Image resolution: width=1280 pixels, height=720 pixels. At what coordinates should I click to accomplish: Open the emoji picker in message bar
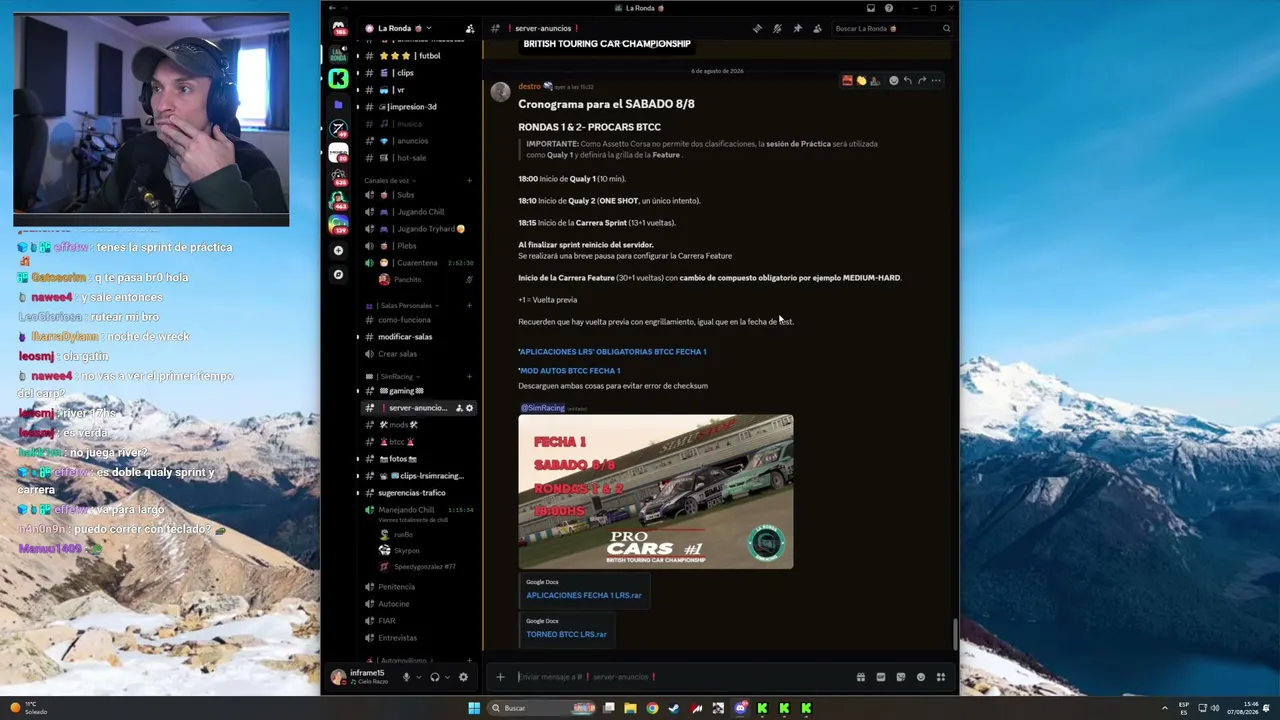[921, 677]
